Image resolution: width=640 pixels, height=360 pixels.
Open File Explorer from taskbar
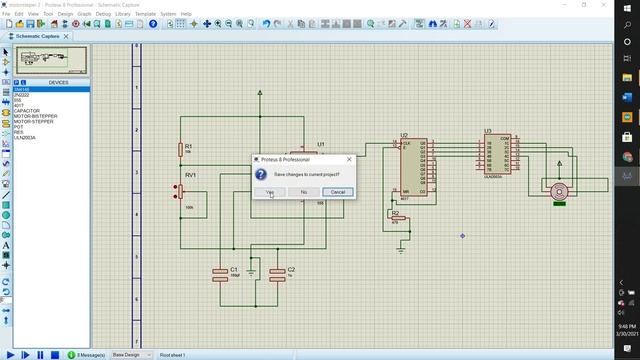(627, 77)
